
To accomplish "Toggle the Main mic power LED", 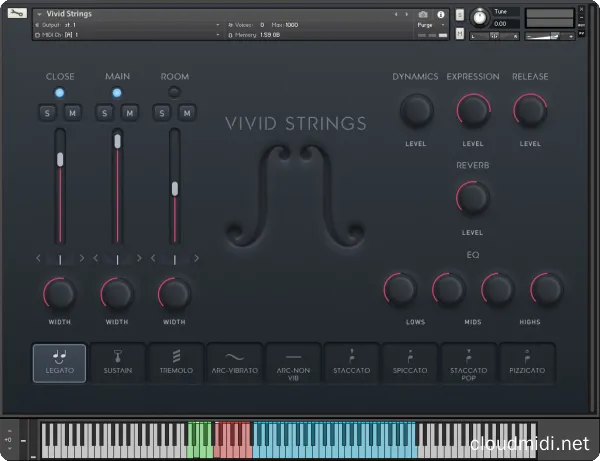I will click(117, 93).
